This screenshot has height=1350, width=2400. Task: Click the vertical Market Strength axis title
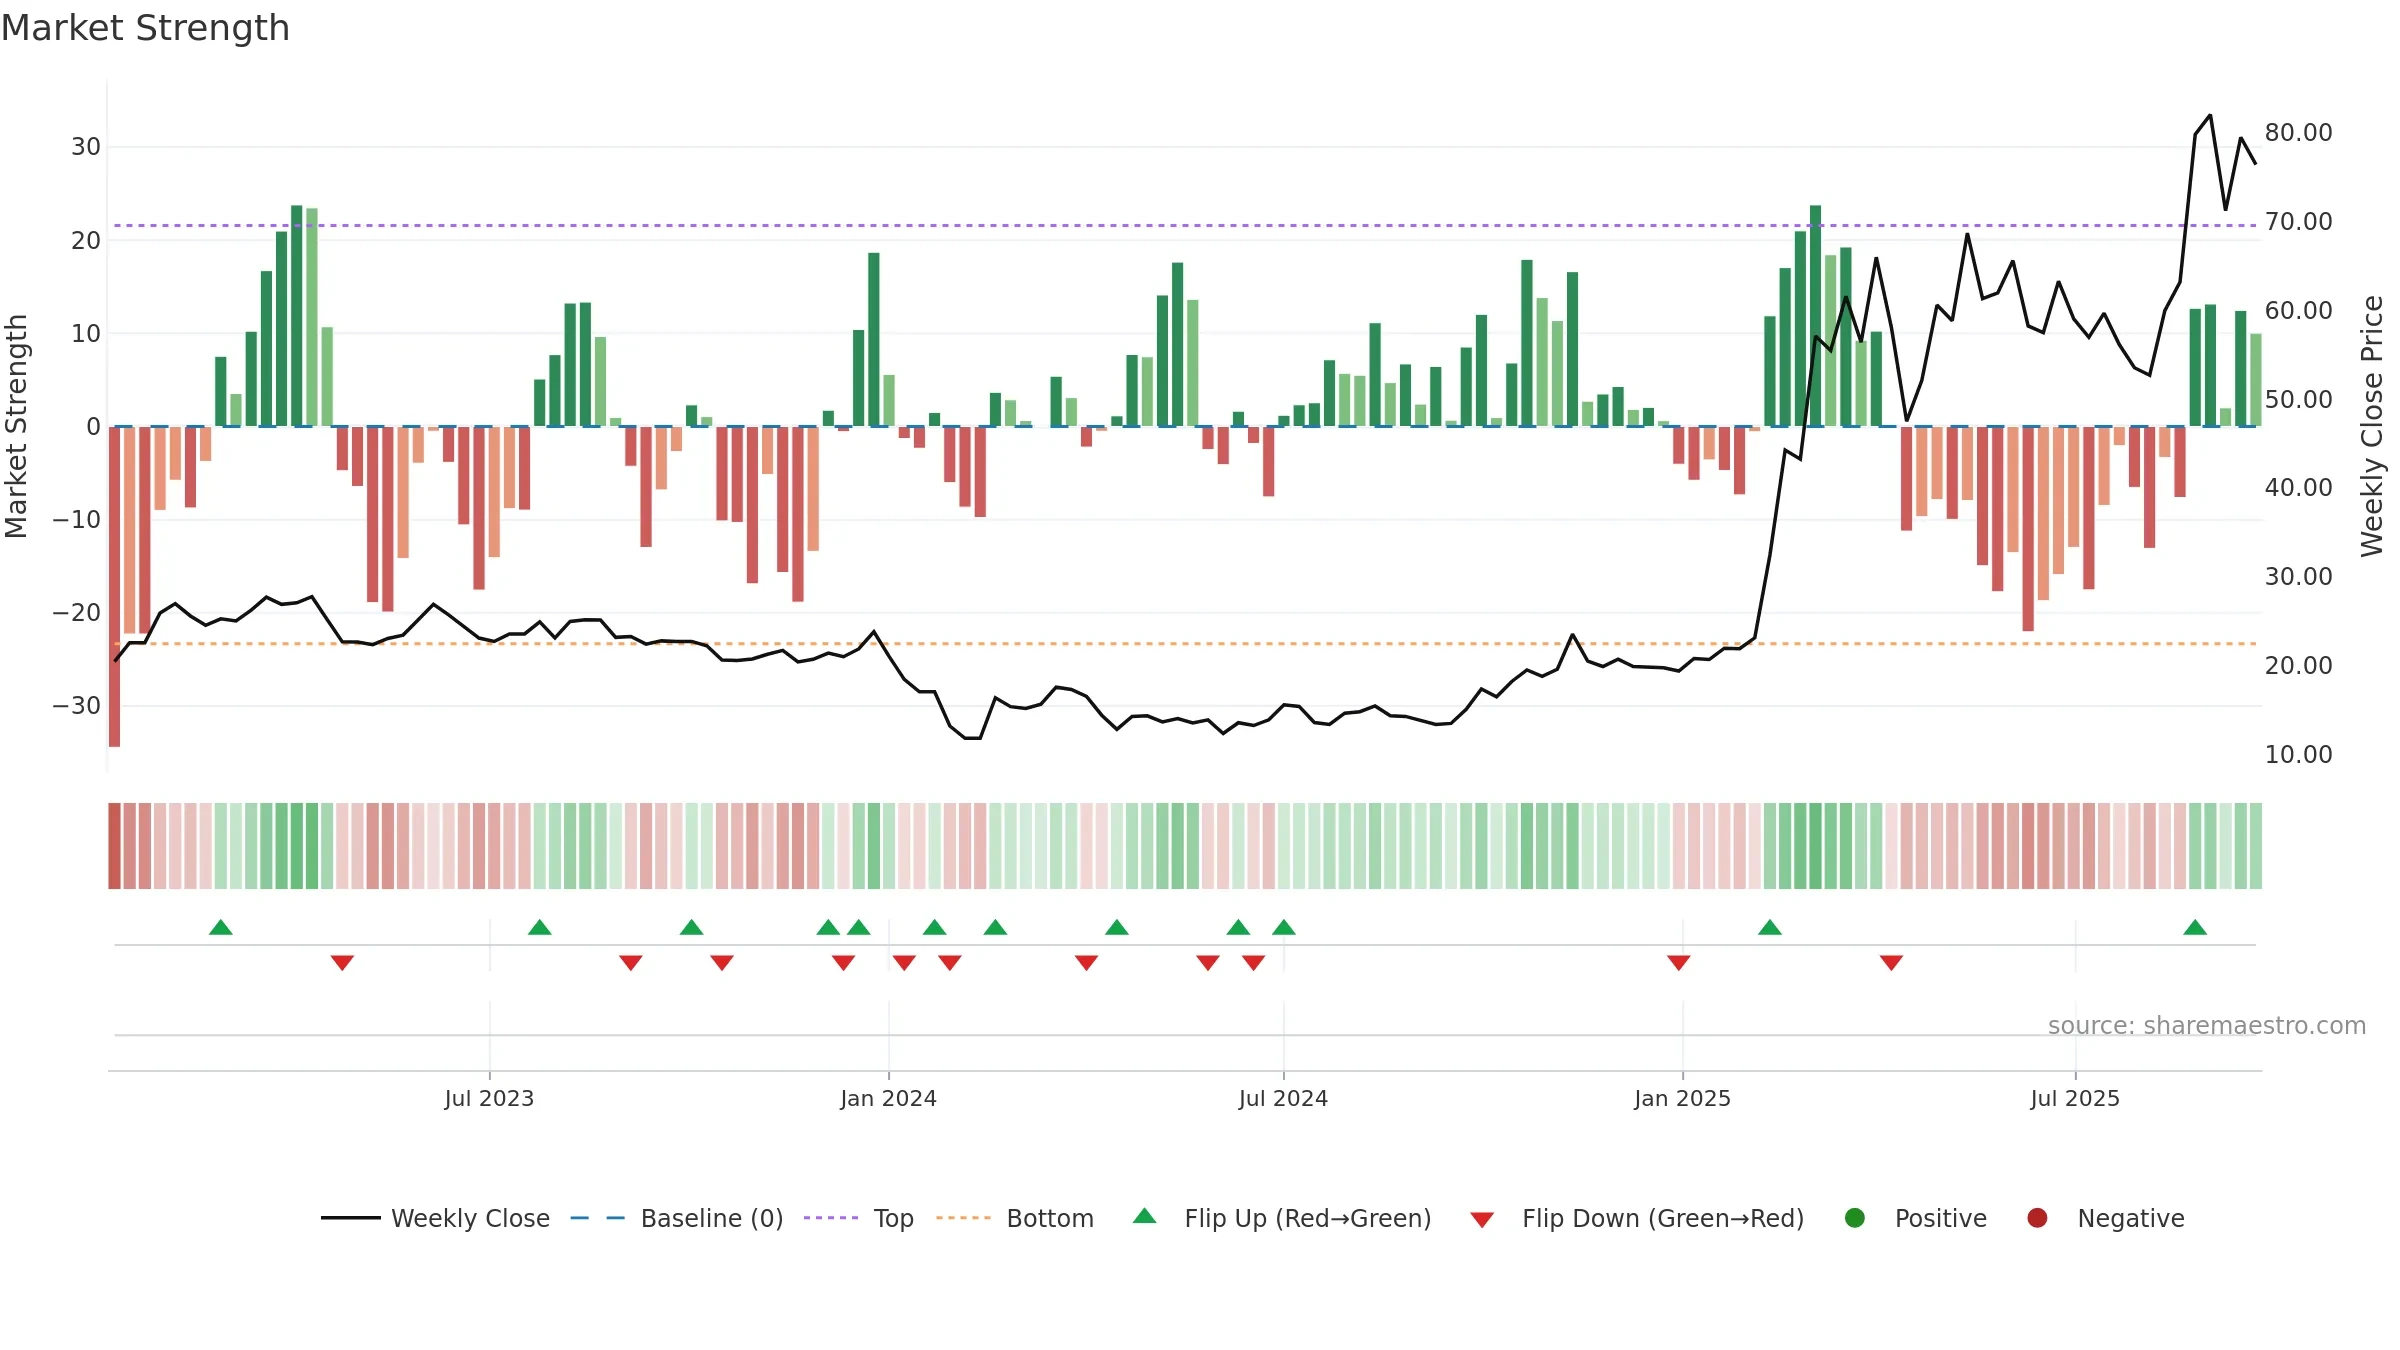click(x=16, y=426)
